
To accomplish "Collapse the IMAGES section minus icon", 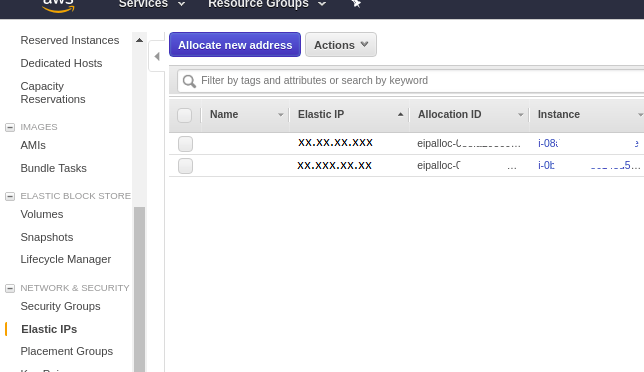I will tap(10, 127).
